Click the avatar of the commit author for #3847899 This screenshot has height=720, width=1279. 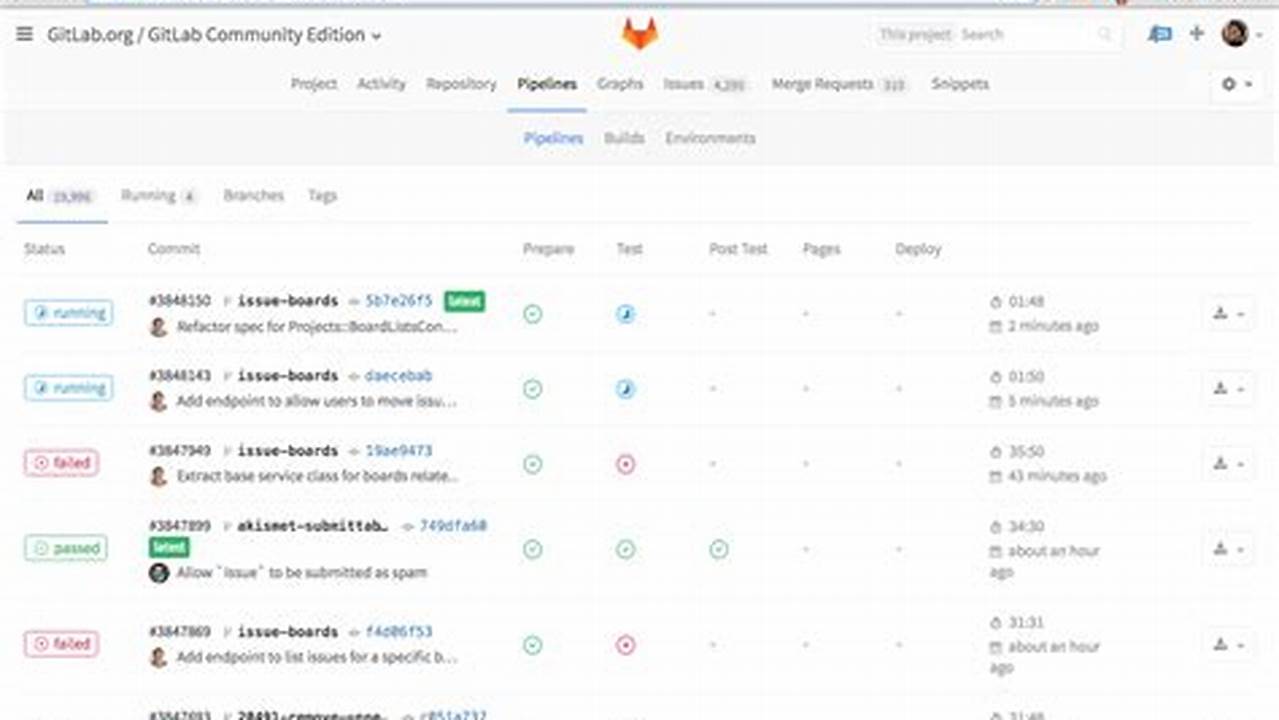[158, 572]
